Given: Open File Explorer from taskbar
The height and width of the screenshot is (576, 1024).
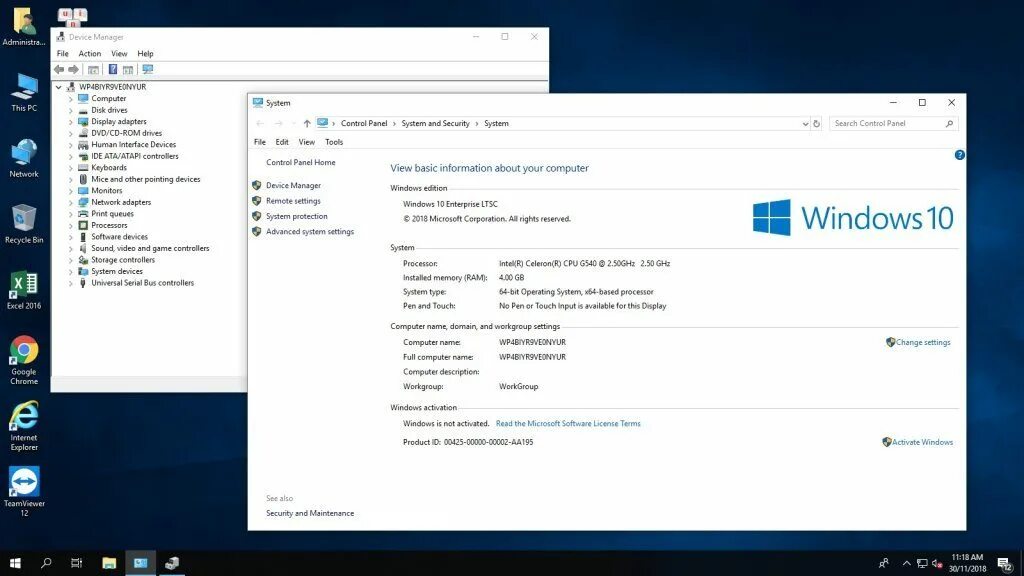Looking at the screenshot, I should coord(109,563).
